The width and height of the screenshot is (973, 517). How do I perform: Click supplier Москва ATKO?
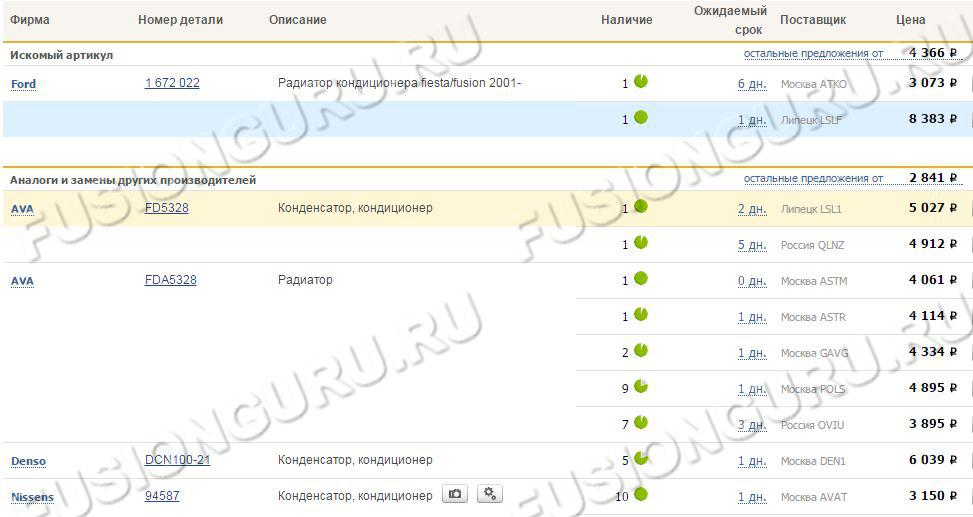[814, 84]
